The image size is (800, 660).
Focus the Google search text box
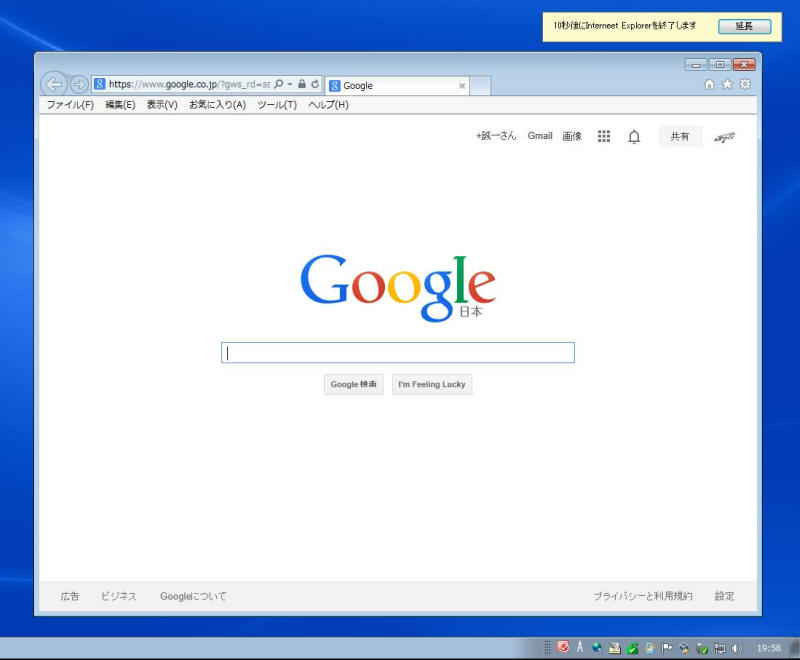click(x=397, y=352)
